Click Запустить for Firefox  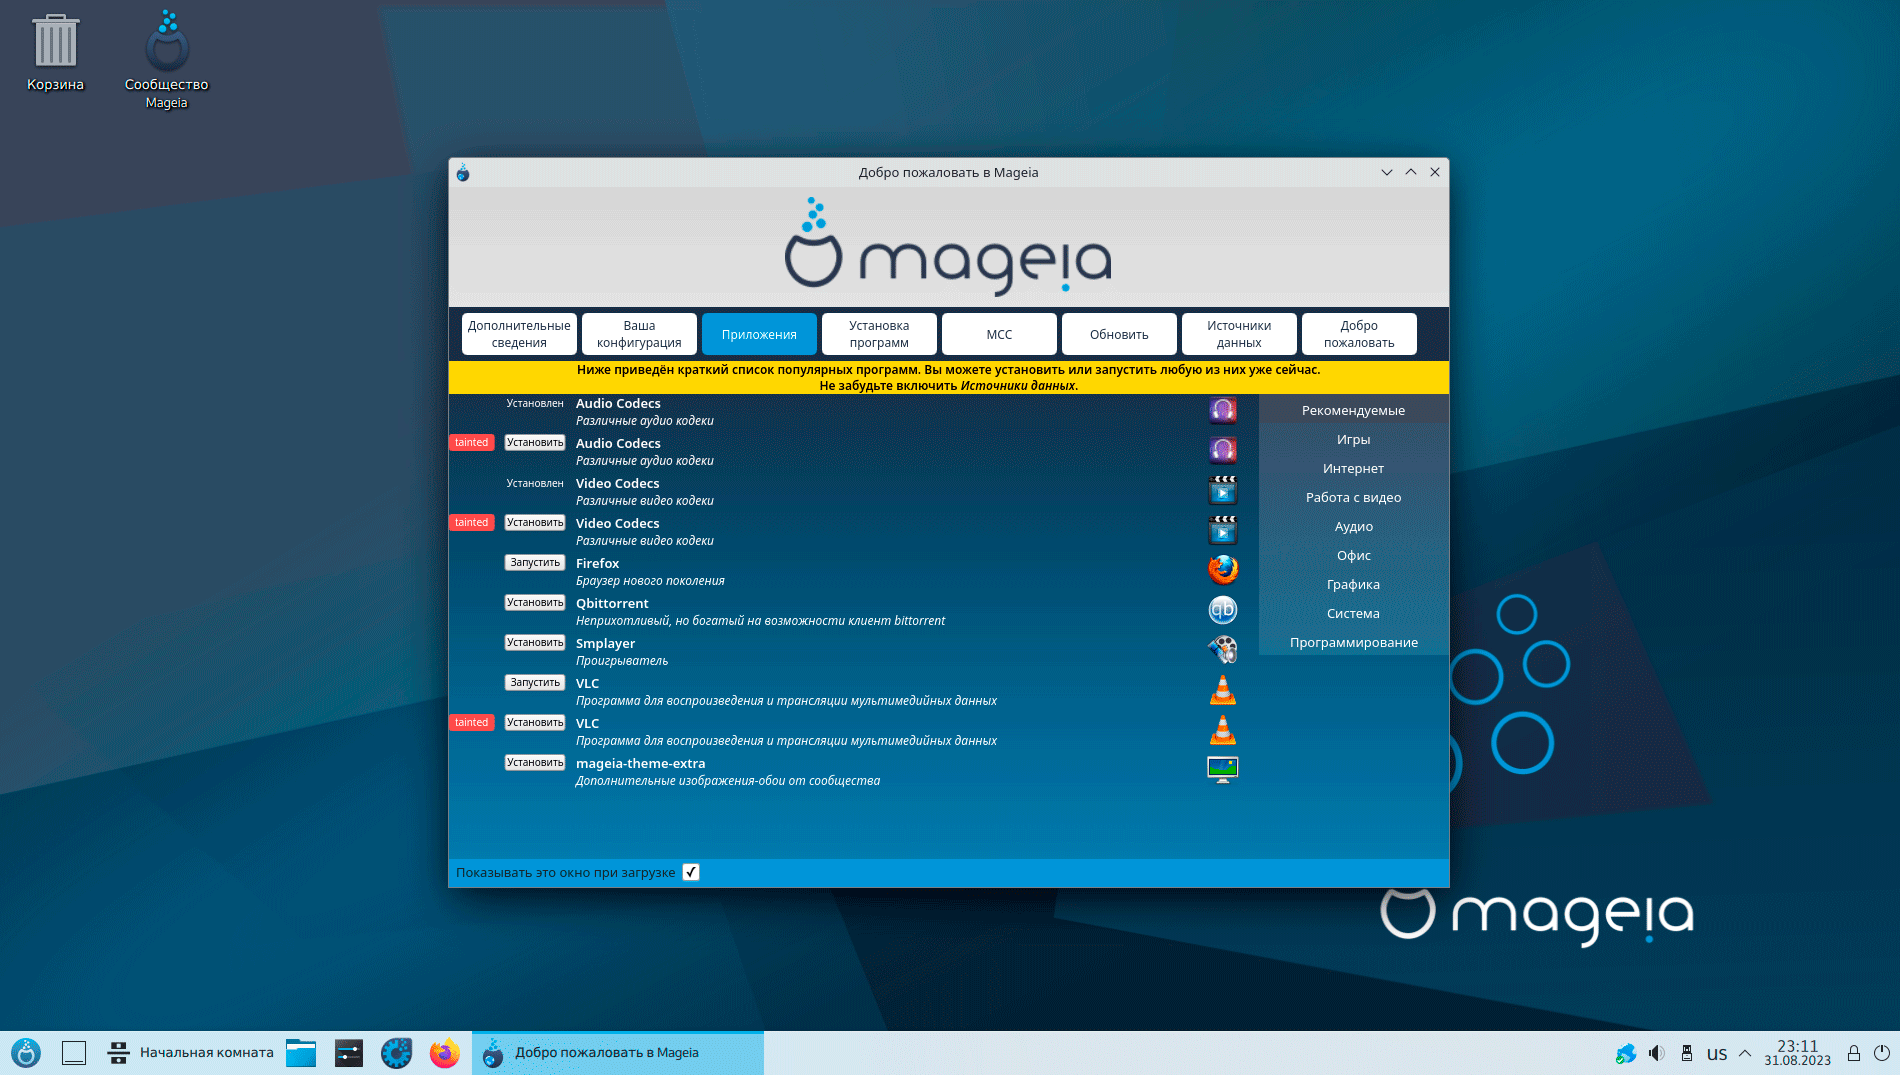[535, 562]
